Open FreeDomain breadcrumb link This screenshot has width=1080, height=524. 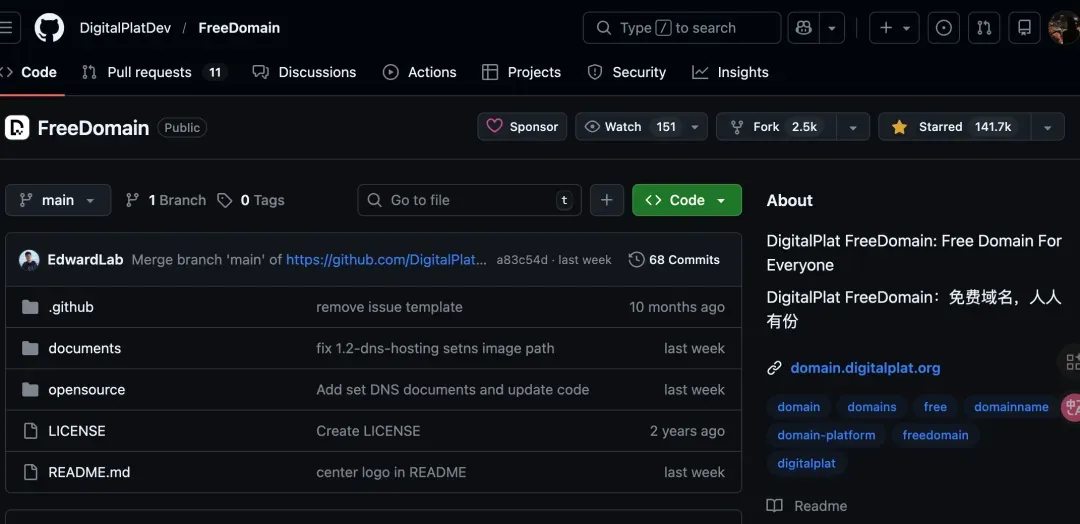(x=239, y=28)
